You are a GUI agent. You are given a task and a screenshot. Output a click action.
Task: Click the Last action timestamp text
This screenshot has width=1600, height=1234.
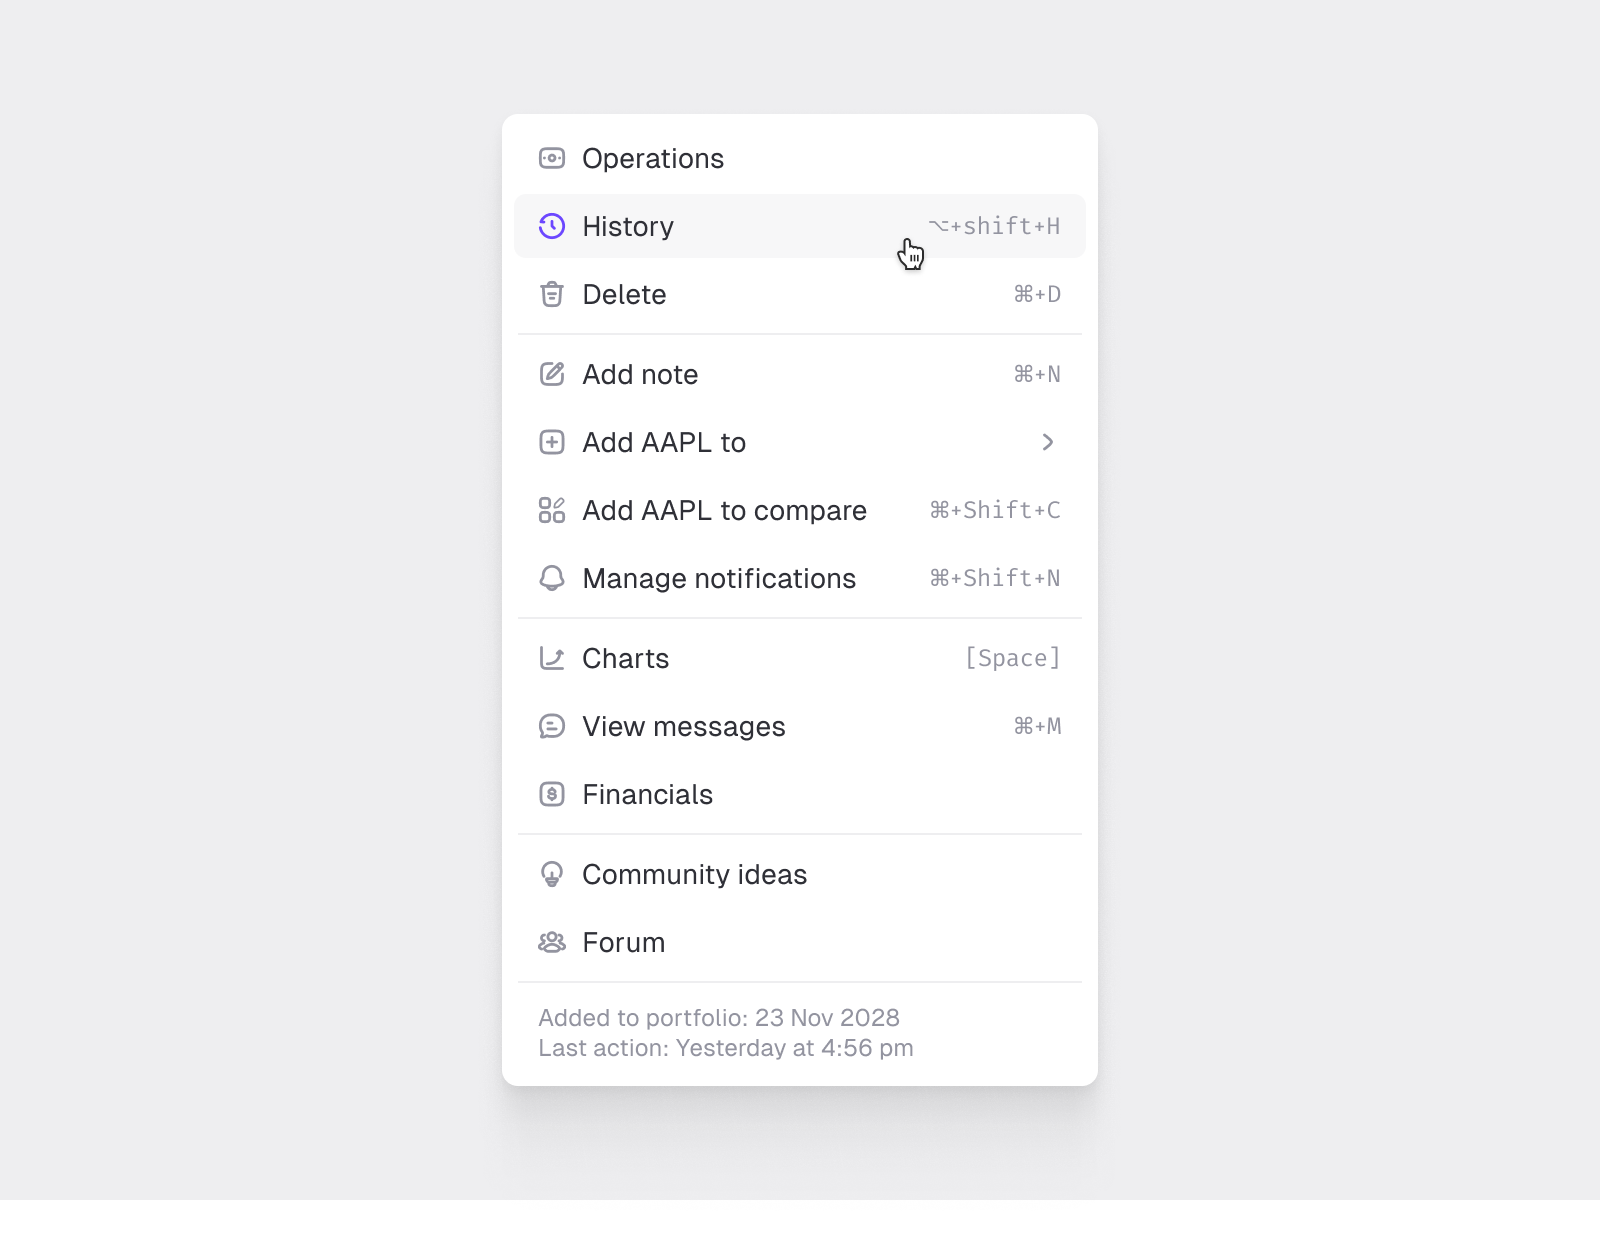[727, 1048]
